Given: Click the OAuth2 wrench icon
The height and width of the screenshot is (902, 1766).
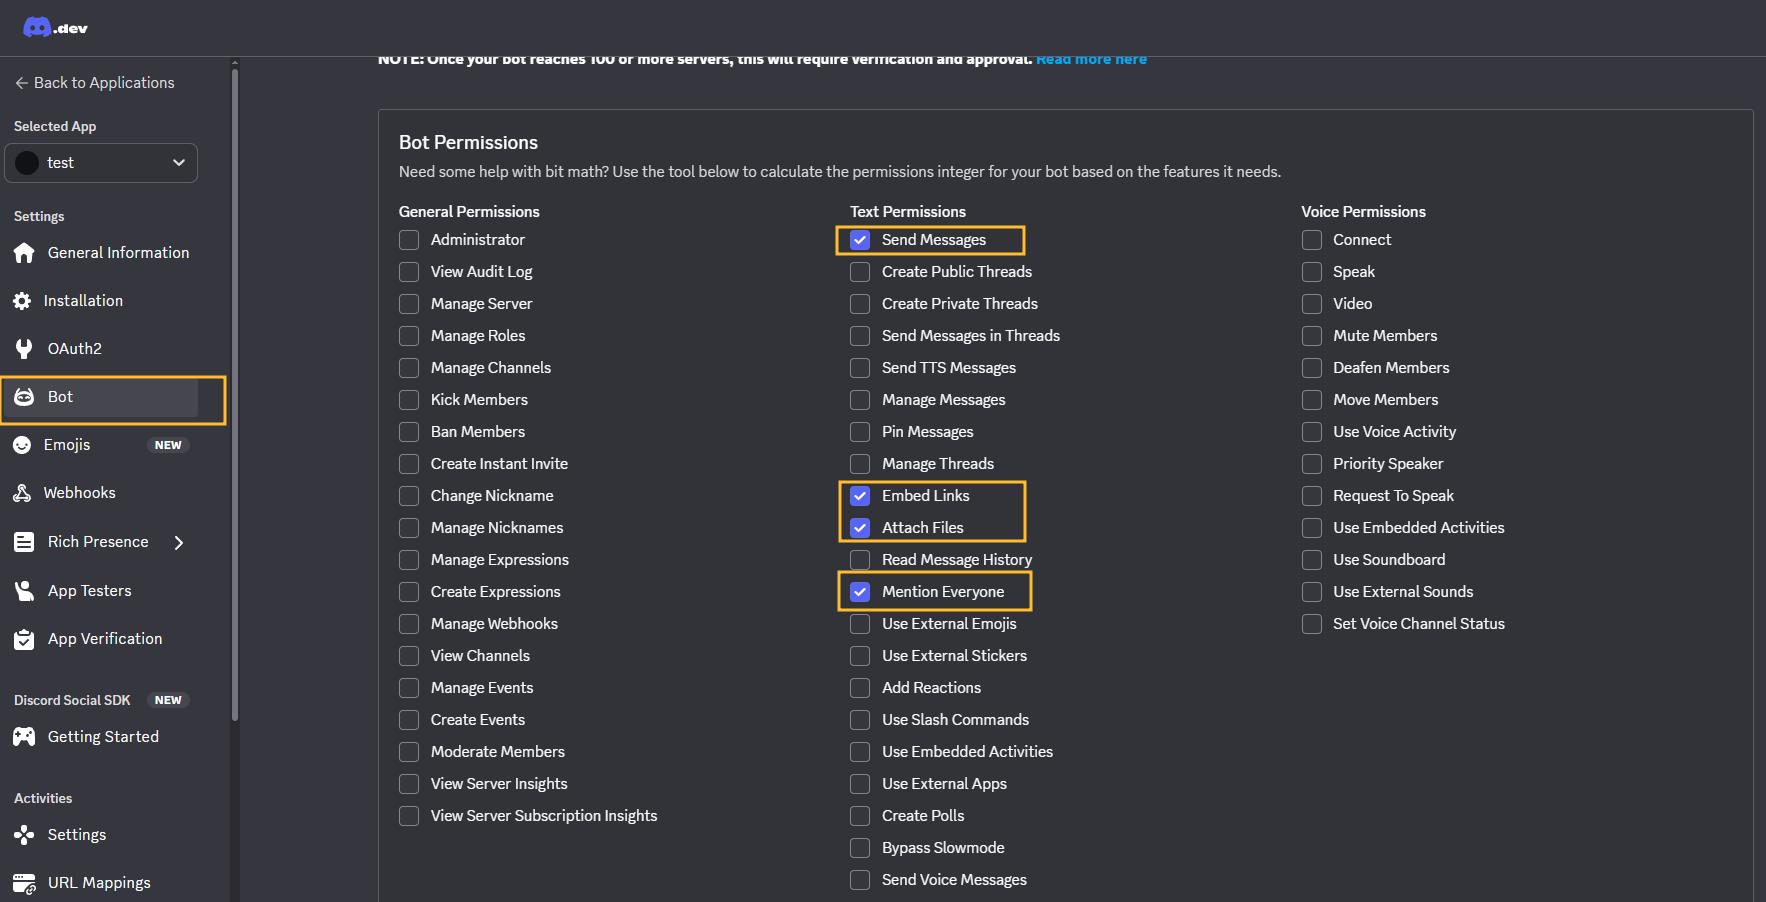Looking at the screenshot, I should [x=24, y=349].
